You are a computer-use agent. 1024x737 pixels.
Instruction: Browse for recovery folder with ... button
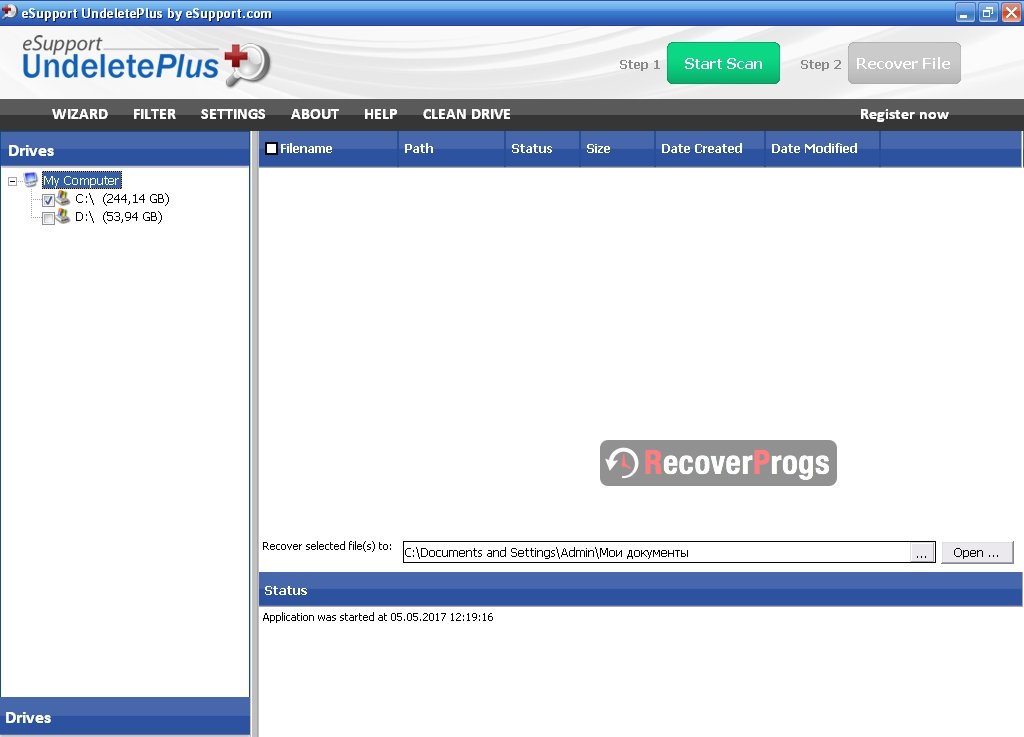click(921, 553)
